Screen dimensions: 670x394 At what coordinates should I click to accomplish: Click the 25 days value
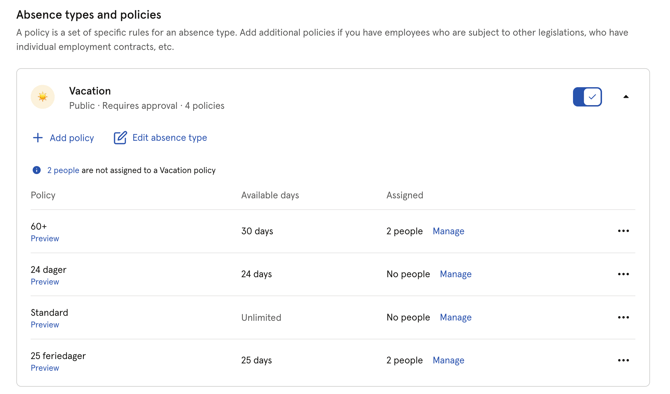[256, 361]
